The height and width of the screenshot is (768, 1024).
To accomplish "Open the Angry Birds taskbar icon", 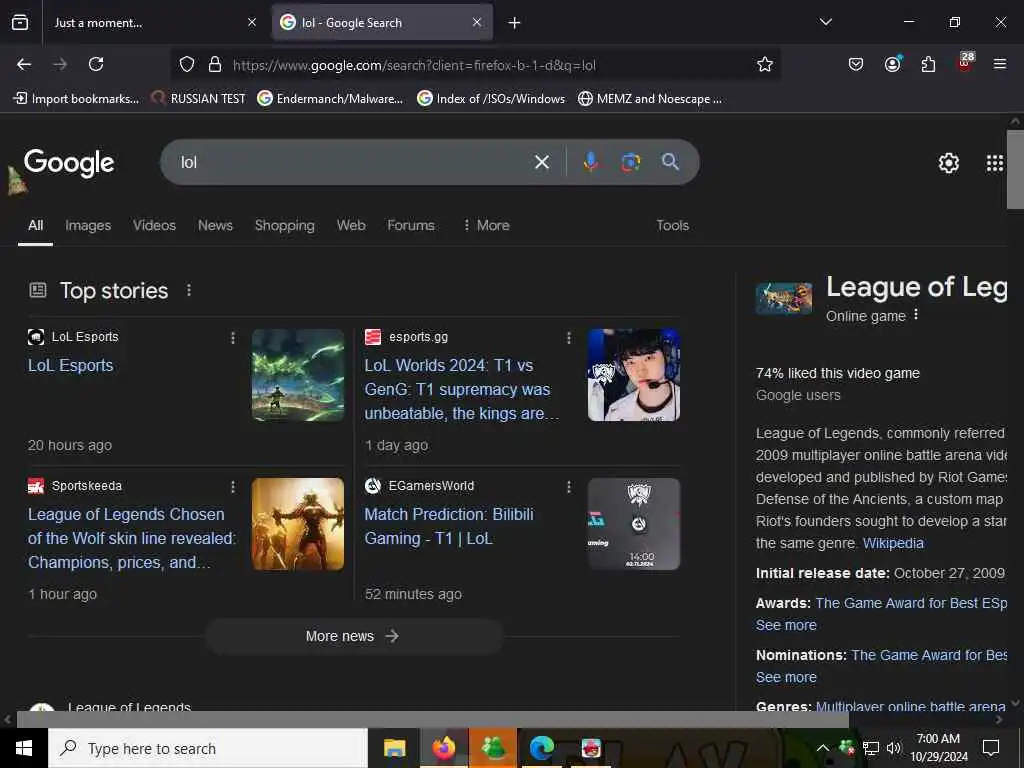I will coord(591,748).
